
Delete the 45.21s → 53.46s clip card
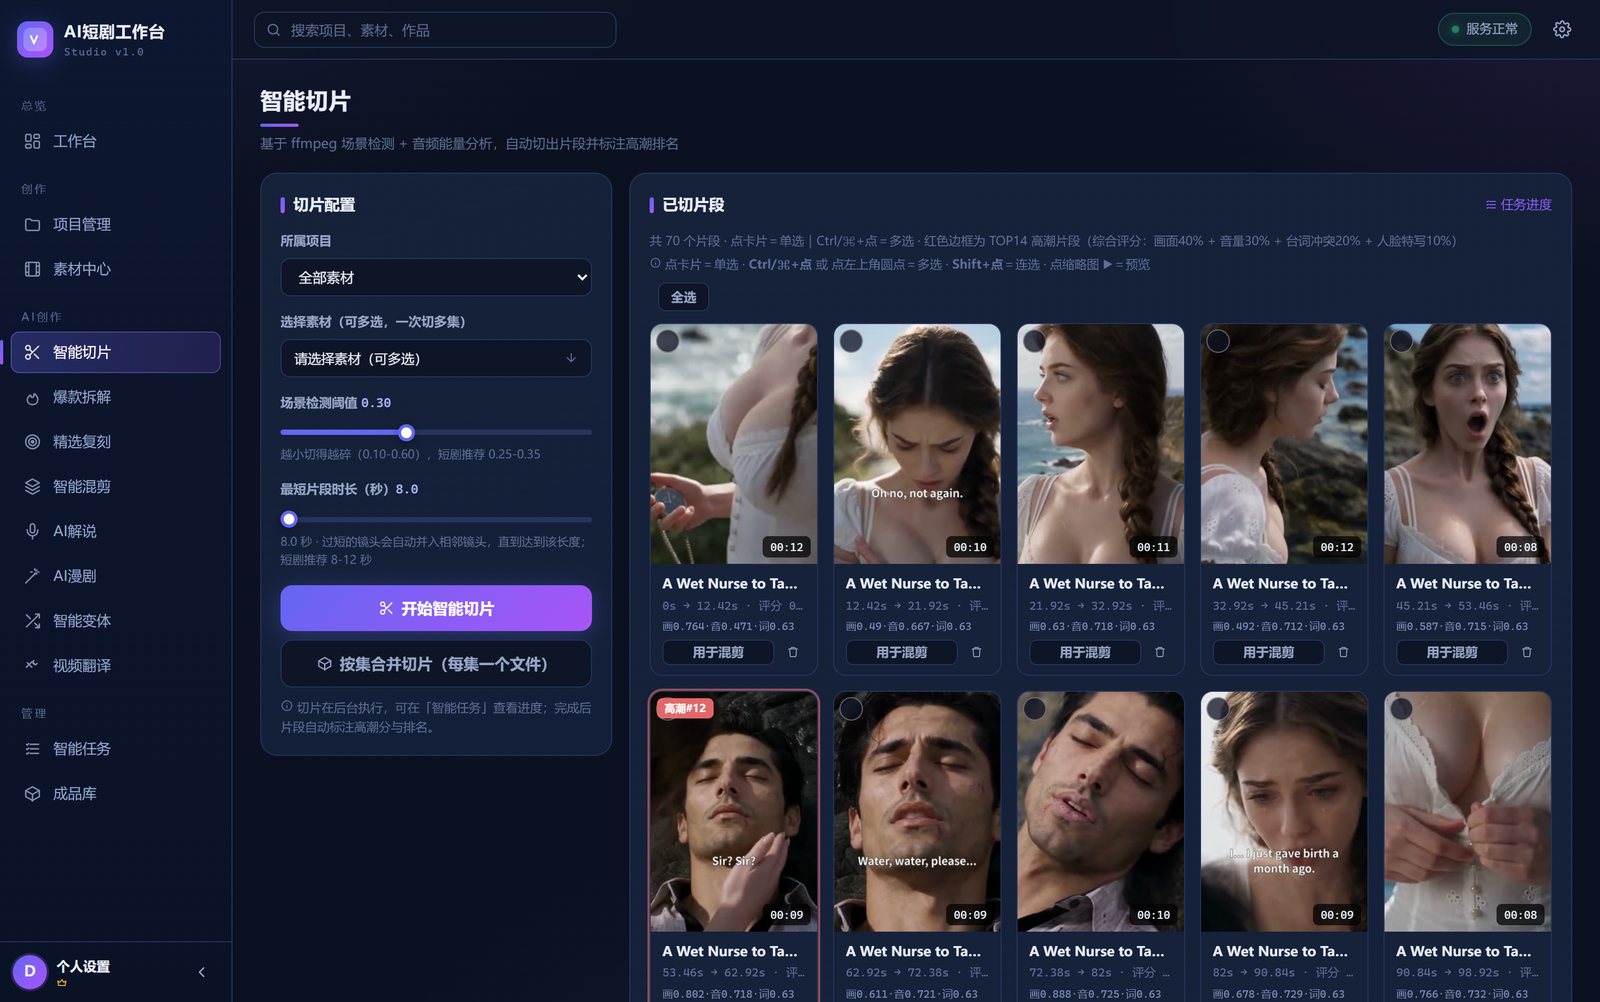click(x=1527, y=652)
